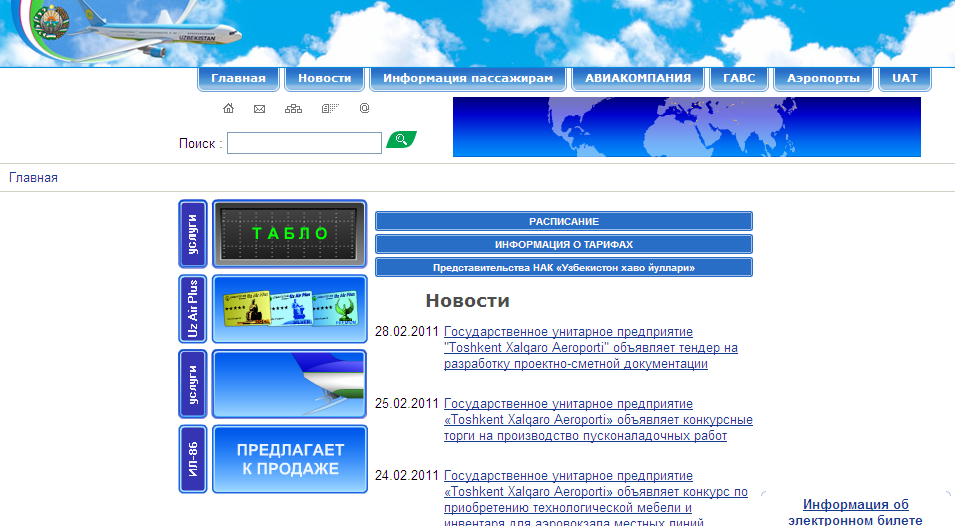Screen dimensions: 955x526
Task: Click into the Поиск search field
Action: point(305,143)
